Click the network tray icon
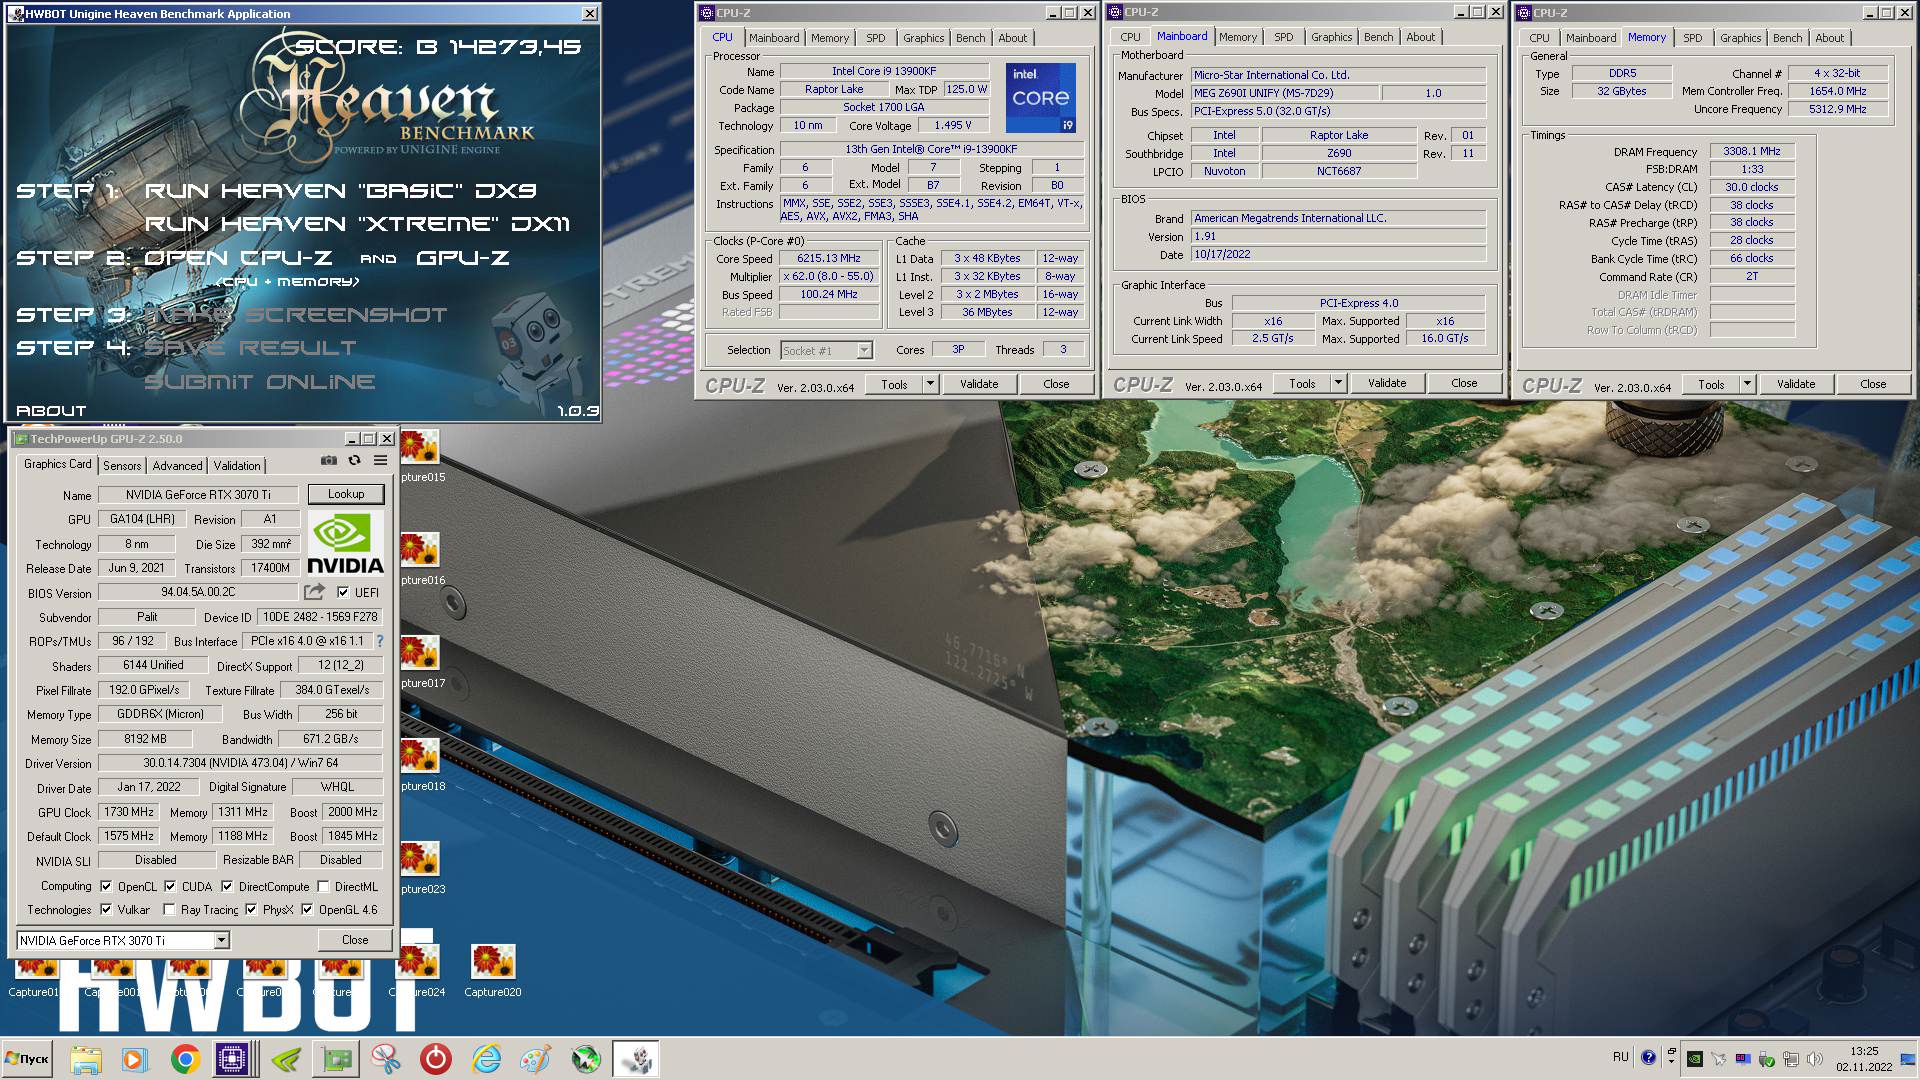Image resolution: width=1920 pixels, height=1080 pixels. coord(1791,1059)
